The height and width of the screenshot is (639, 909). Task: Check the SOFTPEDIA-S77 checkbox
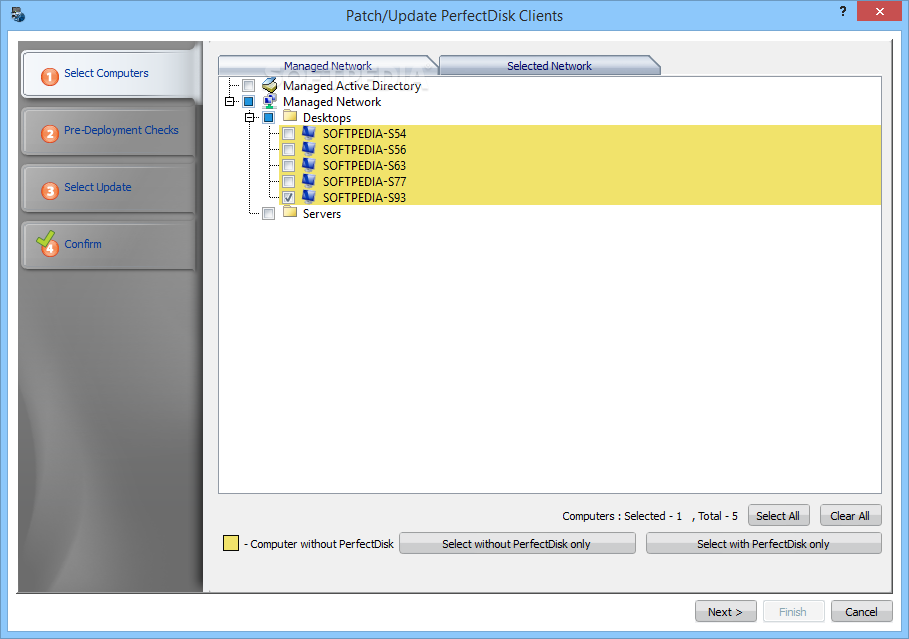click(289, 181)
